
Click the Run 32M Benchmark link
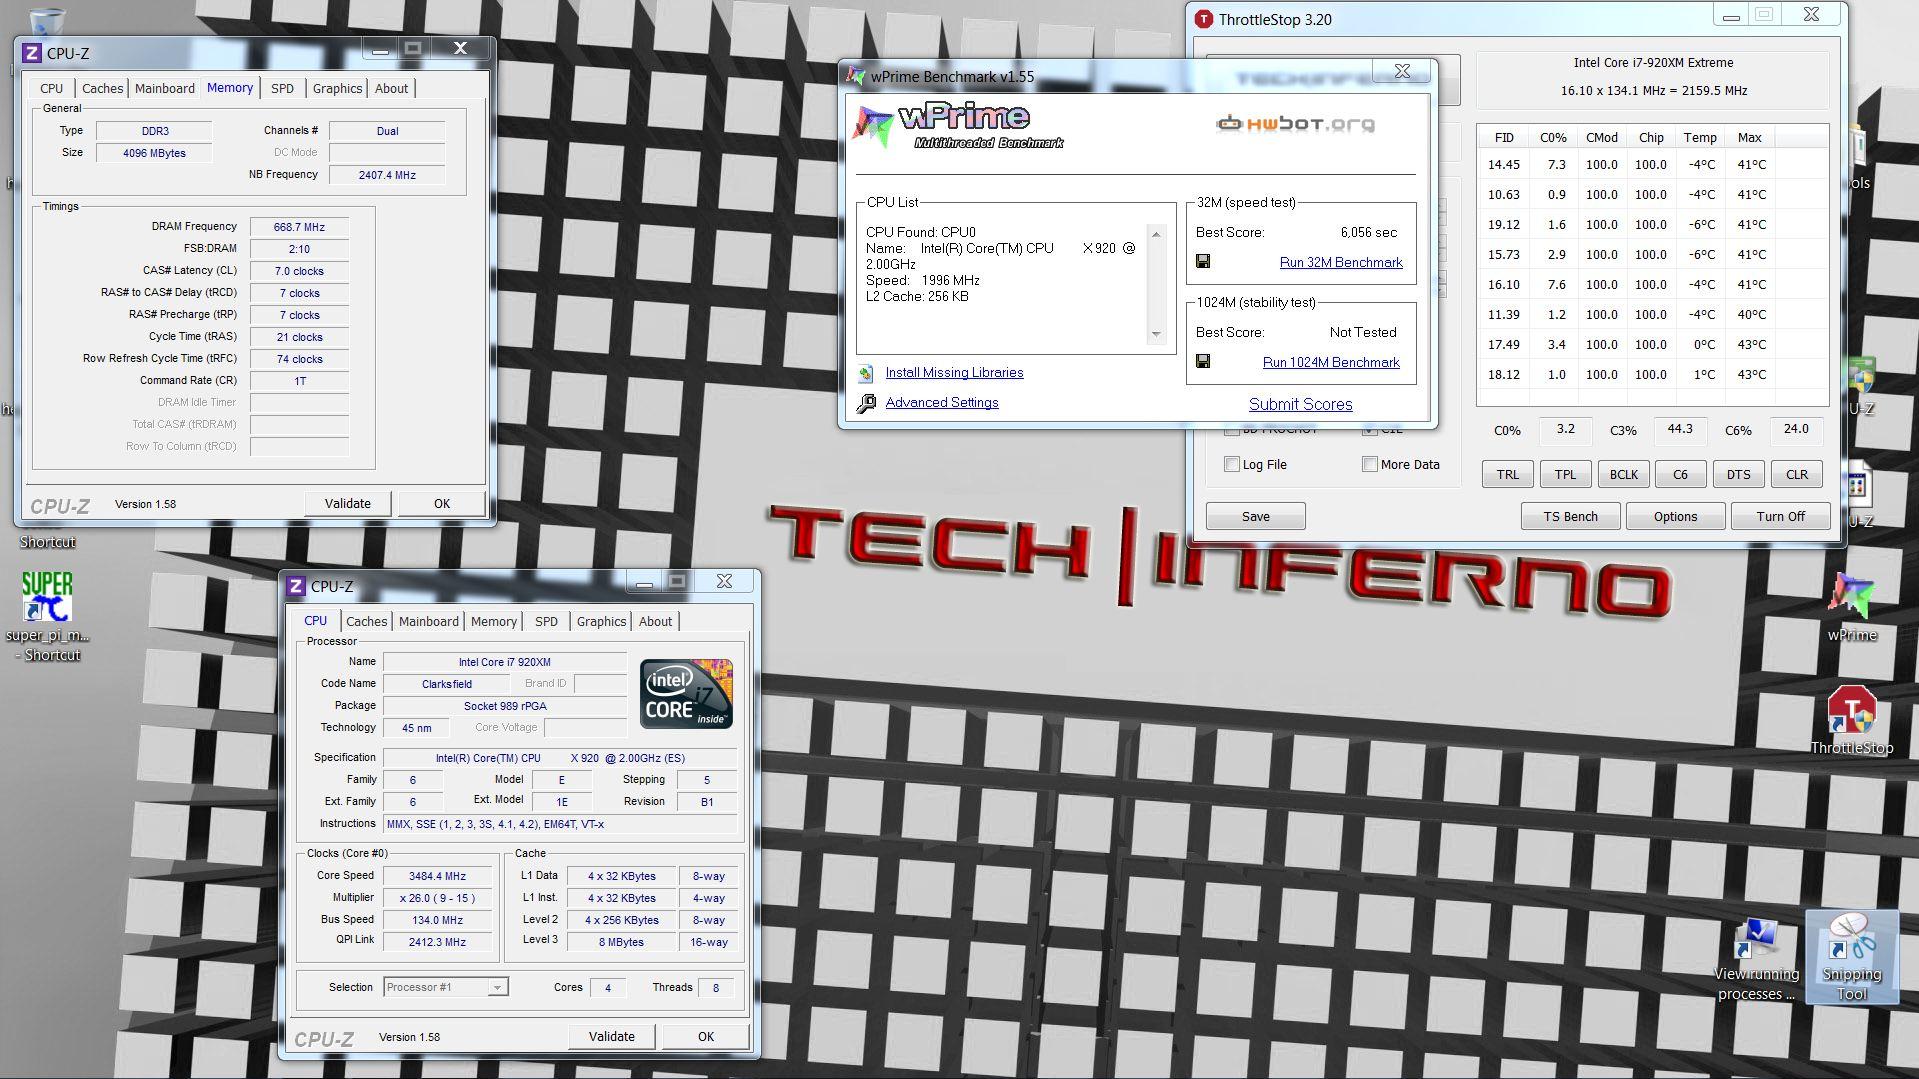1340,262
